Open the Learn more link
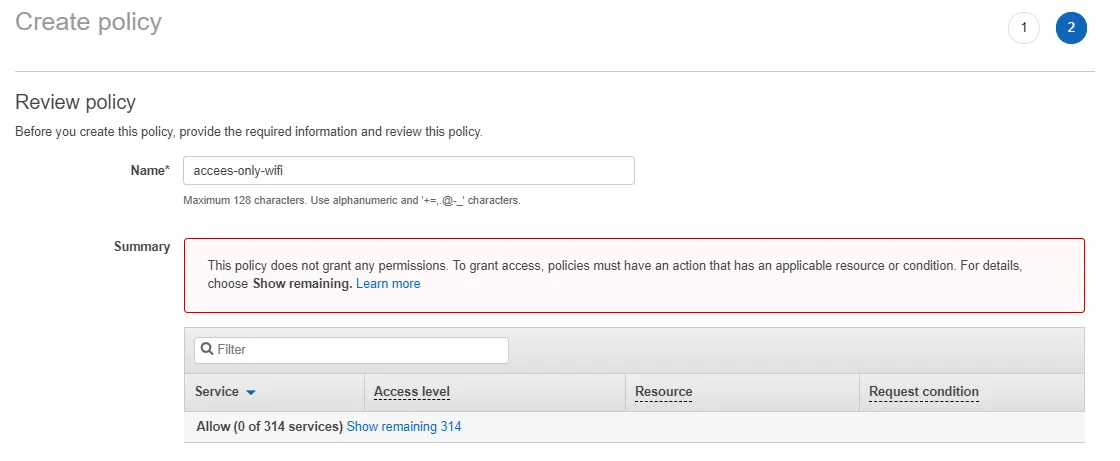The width and height of the screenshot is (1120, 461). click(388, 284)
